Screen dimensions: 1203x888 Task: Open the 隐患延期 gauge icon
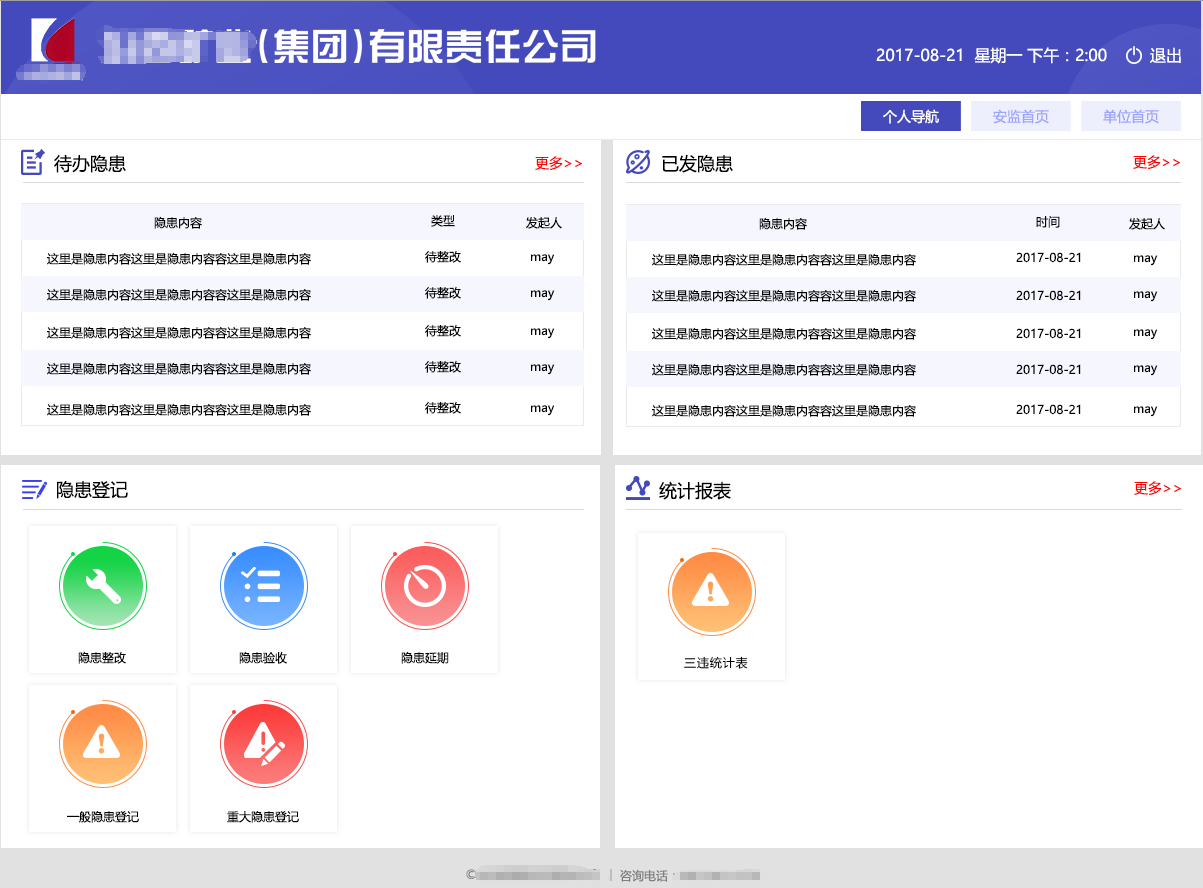point(425,587)
